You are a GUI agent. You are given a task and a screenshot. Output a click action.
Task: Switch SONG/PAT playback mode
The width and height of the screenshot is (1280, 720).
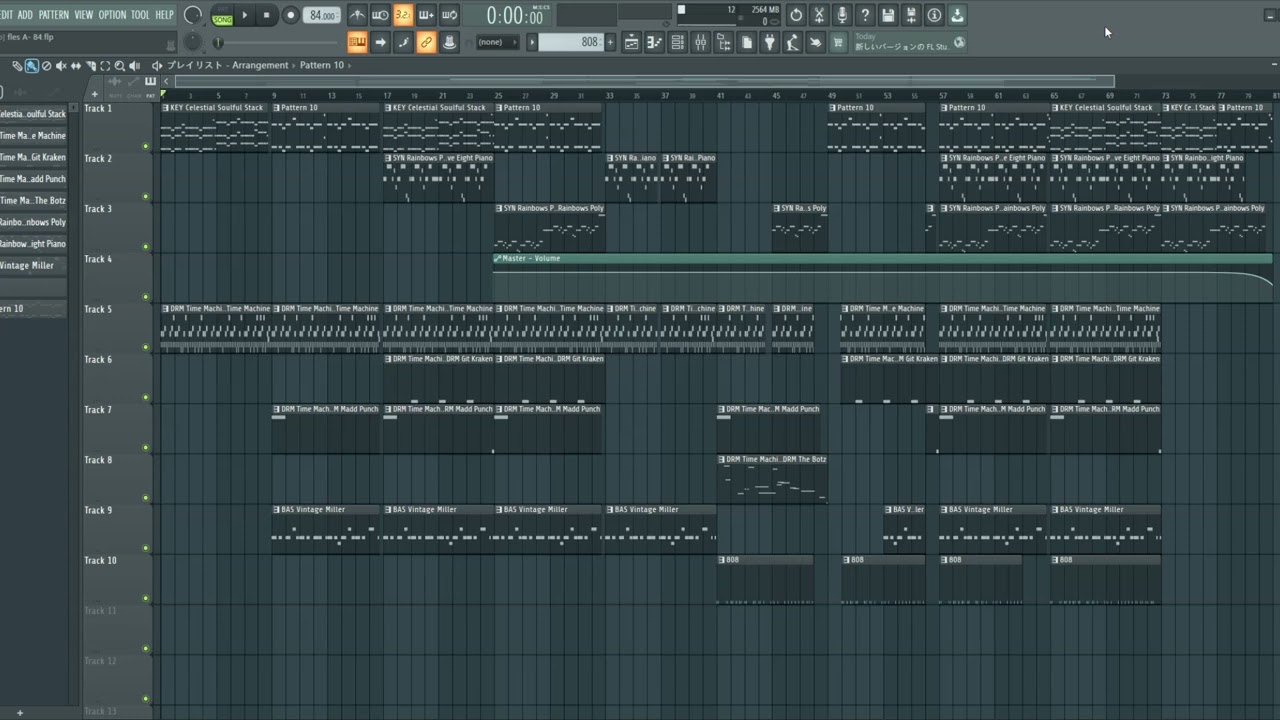[222, 15]
